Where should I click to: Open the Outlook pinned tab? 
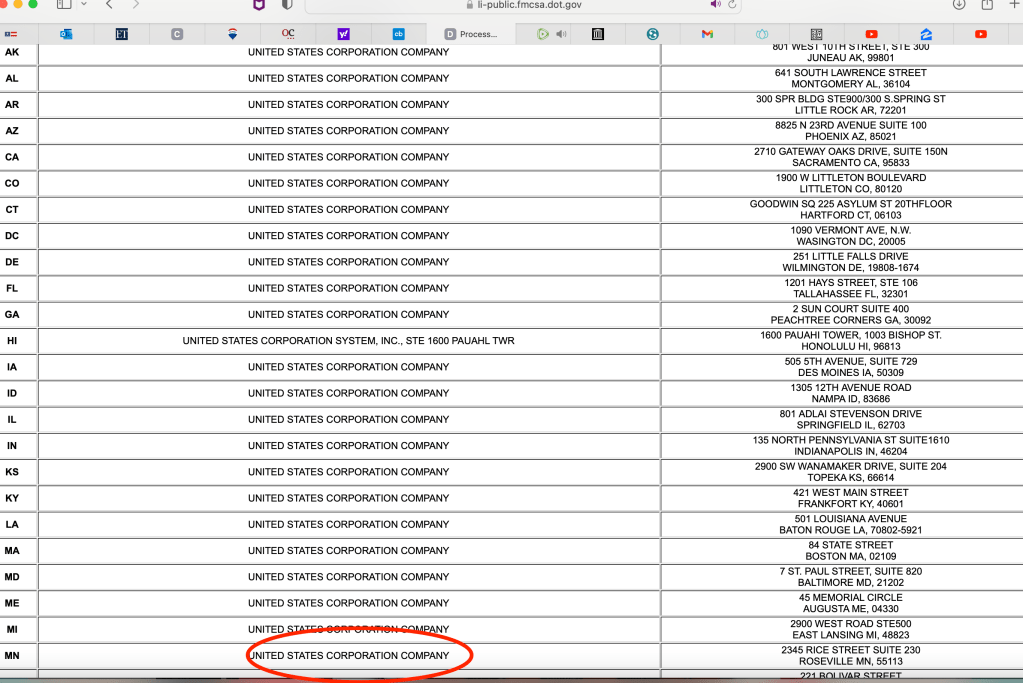[x=66, y=34]
